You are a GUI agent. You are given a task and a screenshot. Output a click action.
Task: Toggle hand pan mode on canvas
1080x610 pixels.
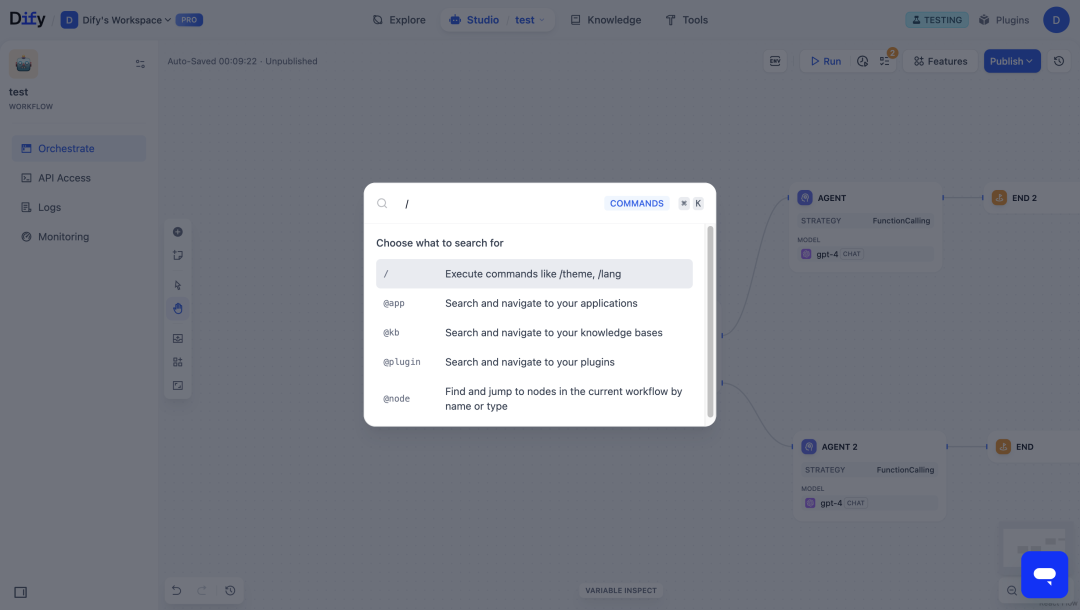tap(178, 308)
